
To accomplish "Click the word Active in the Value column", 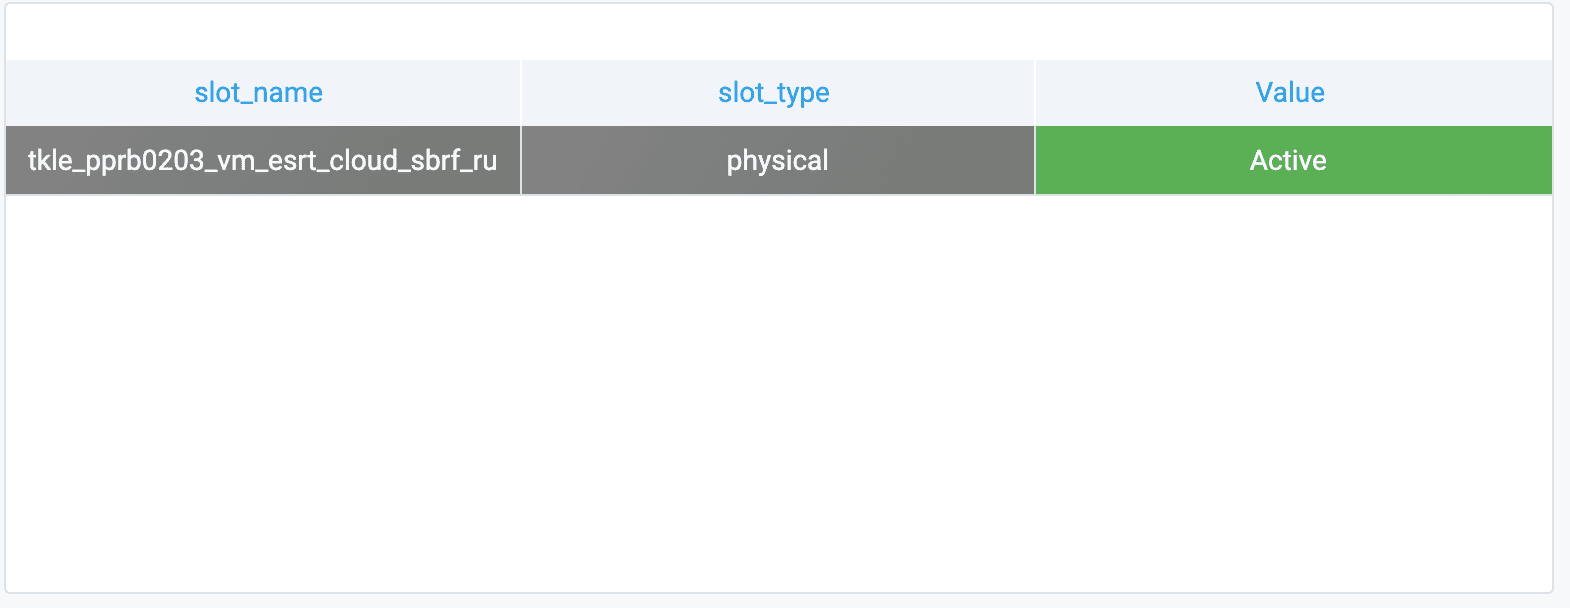I will point(1288,161).
